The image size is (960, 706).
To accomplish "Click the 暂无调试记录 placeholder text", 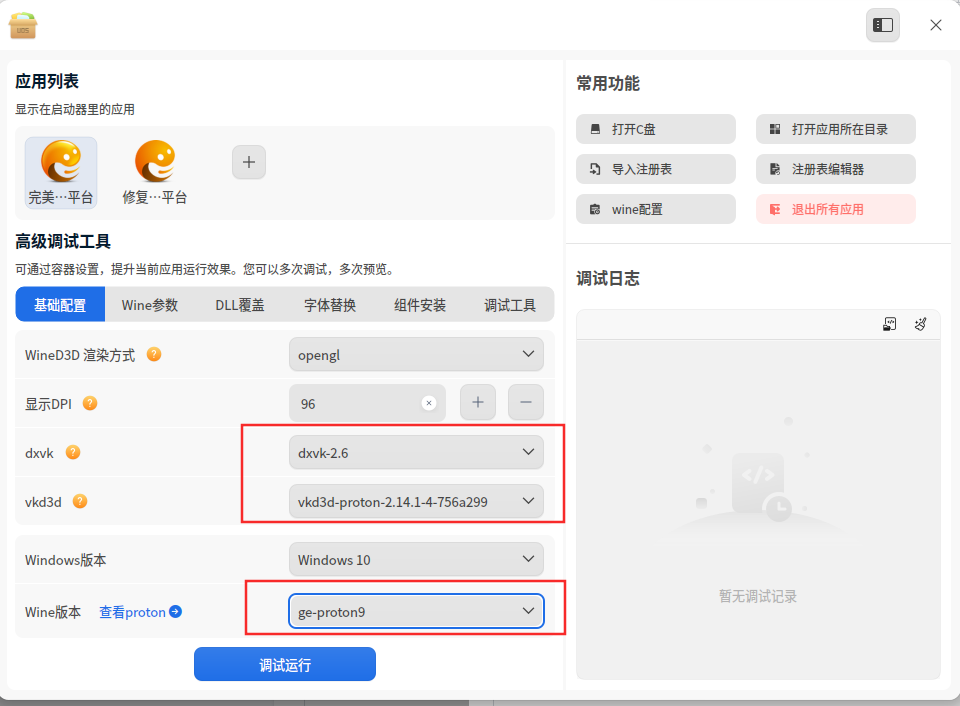I will point(758,596).
